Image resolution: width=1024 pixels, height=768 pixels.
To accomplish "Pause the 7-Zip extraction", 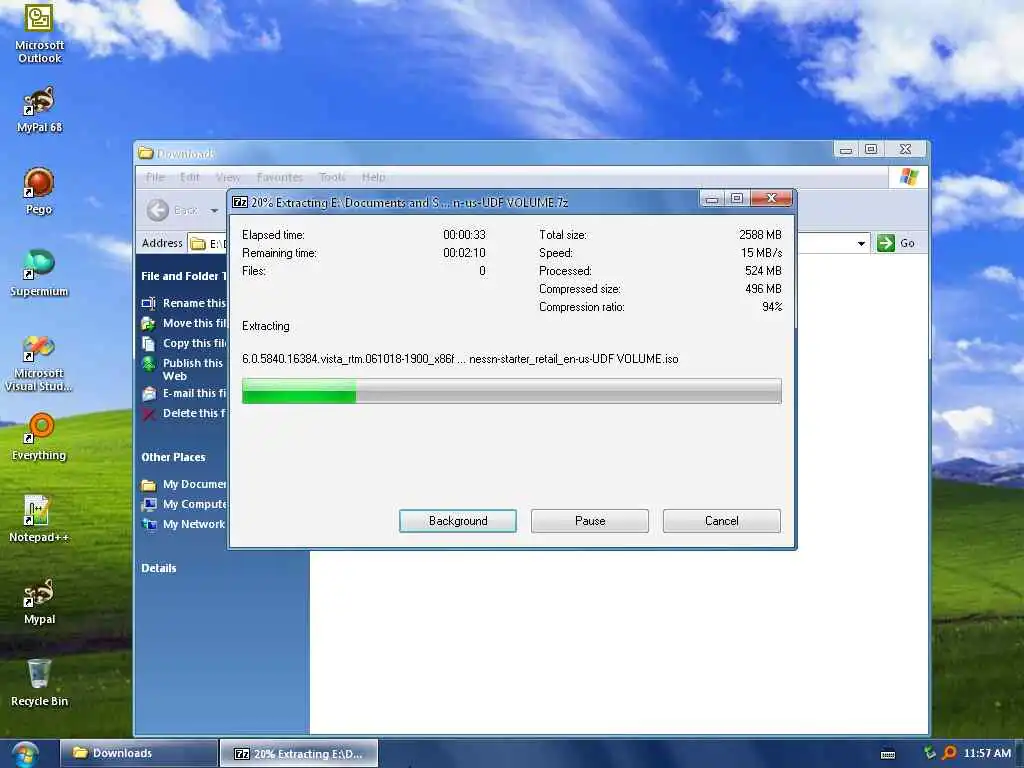I will click(590, 521).
